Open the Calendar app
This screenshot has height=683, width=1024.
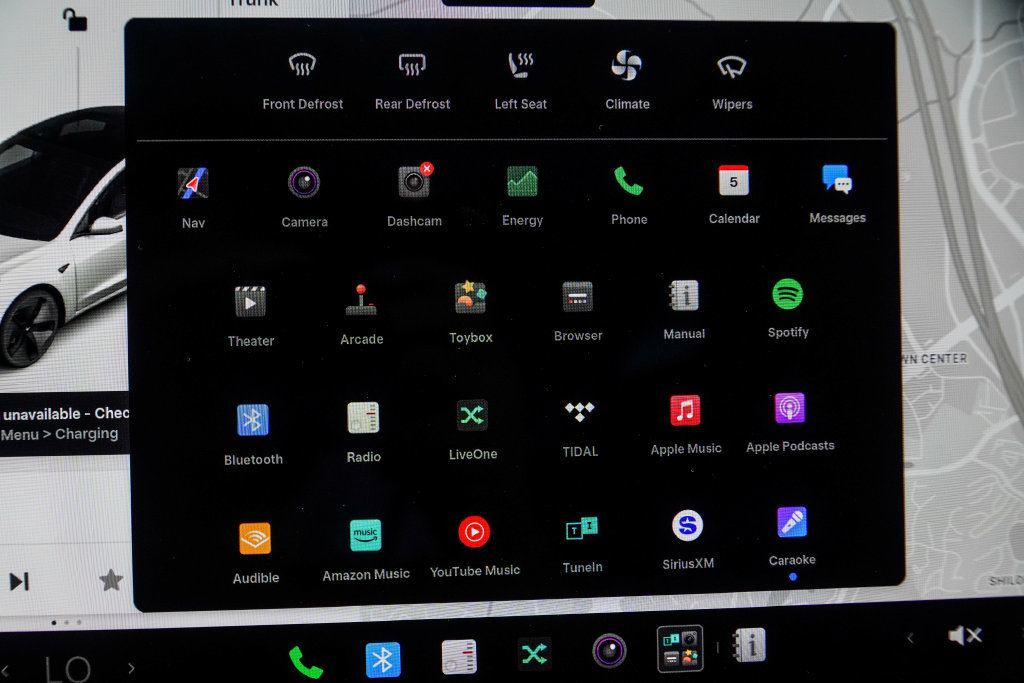(734, 194)
